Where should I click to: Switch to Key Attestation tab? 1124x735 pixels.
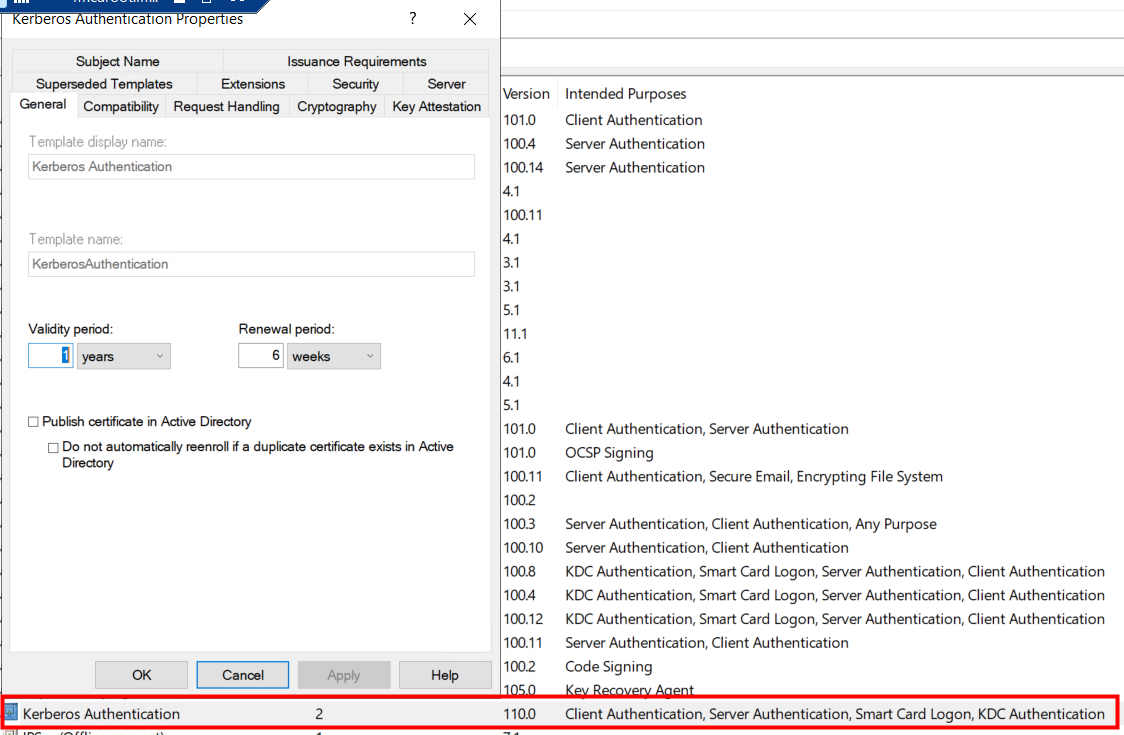(437, 106)
